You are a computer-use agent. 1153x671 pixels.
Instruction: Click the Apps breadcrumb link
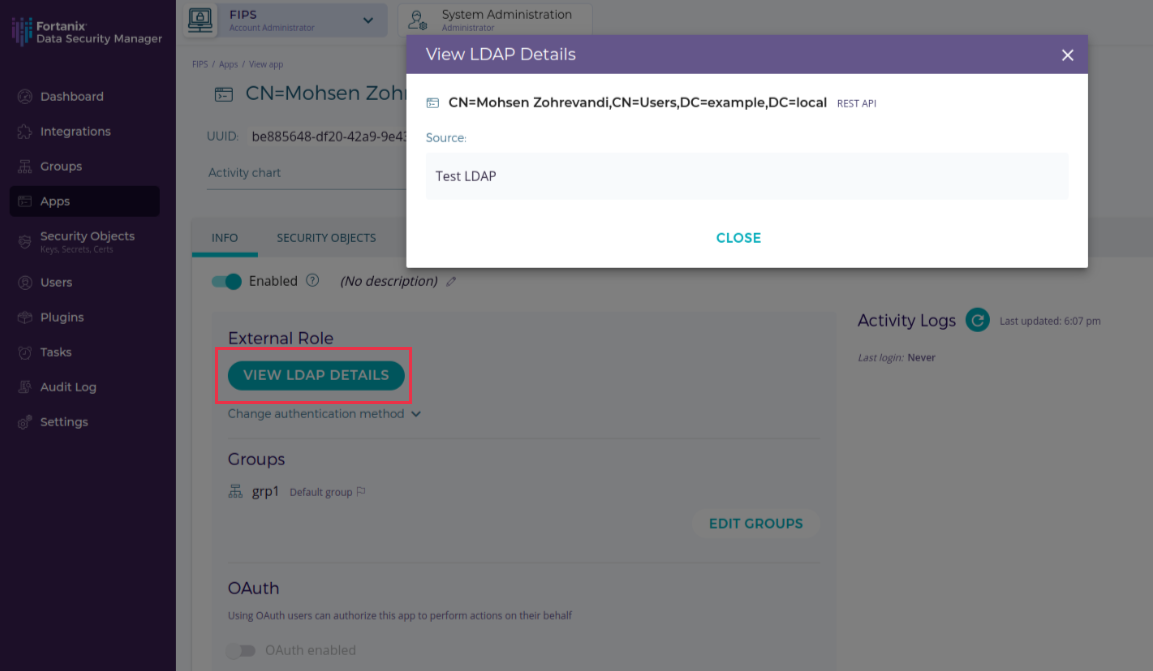pyautogui.click(x=228, y=64)
